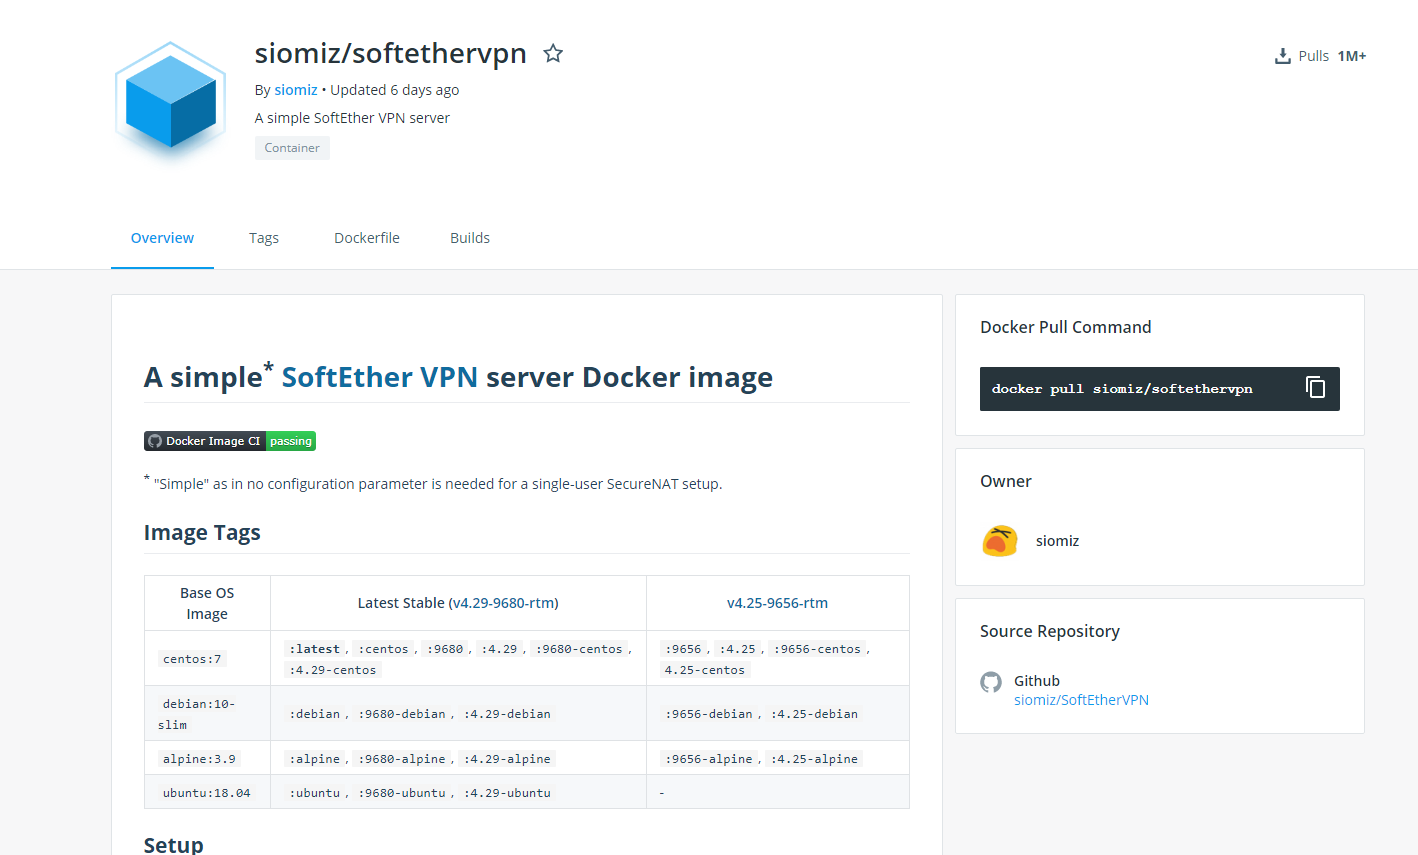Open the Dockerfile tab

[367, 238]
